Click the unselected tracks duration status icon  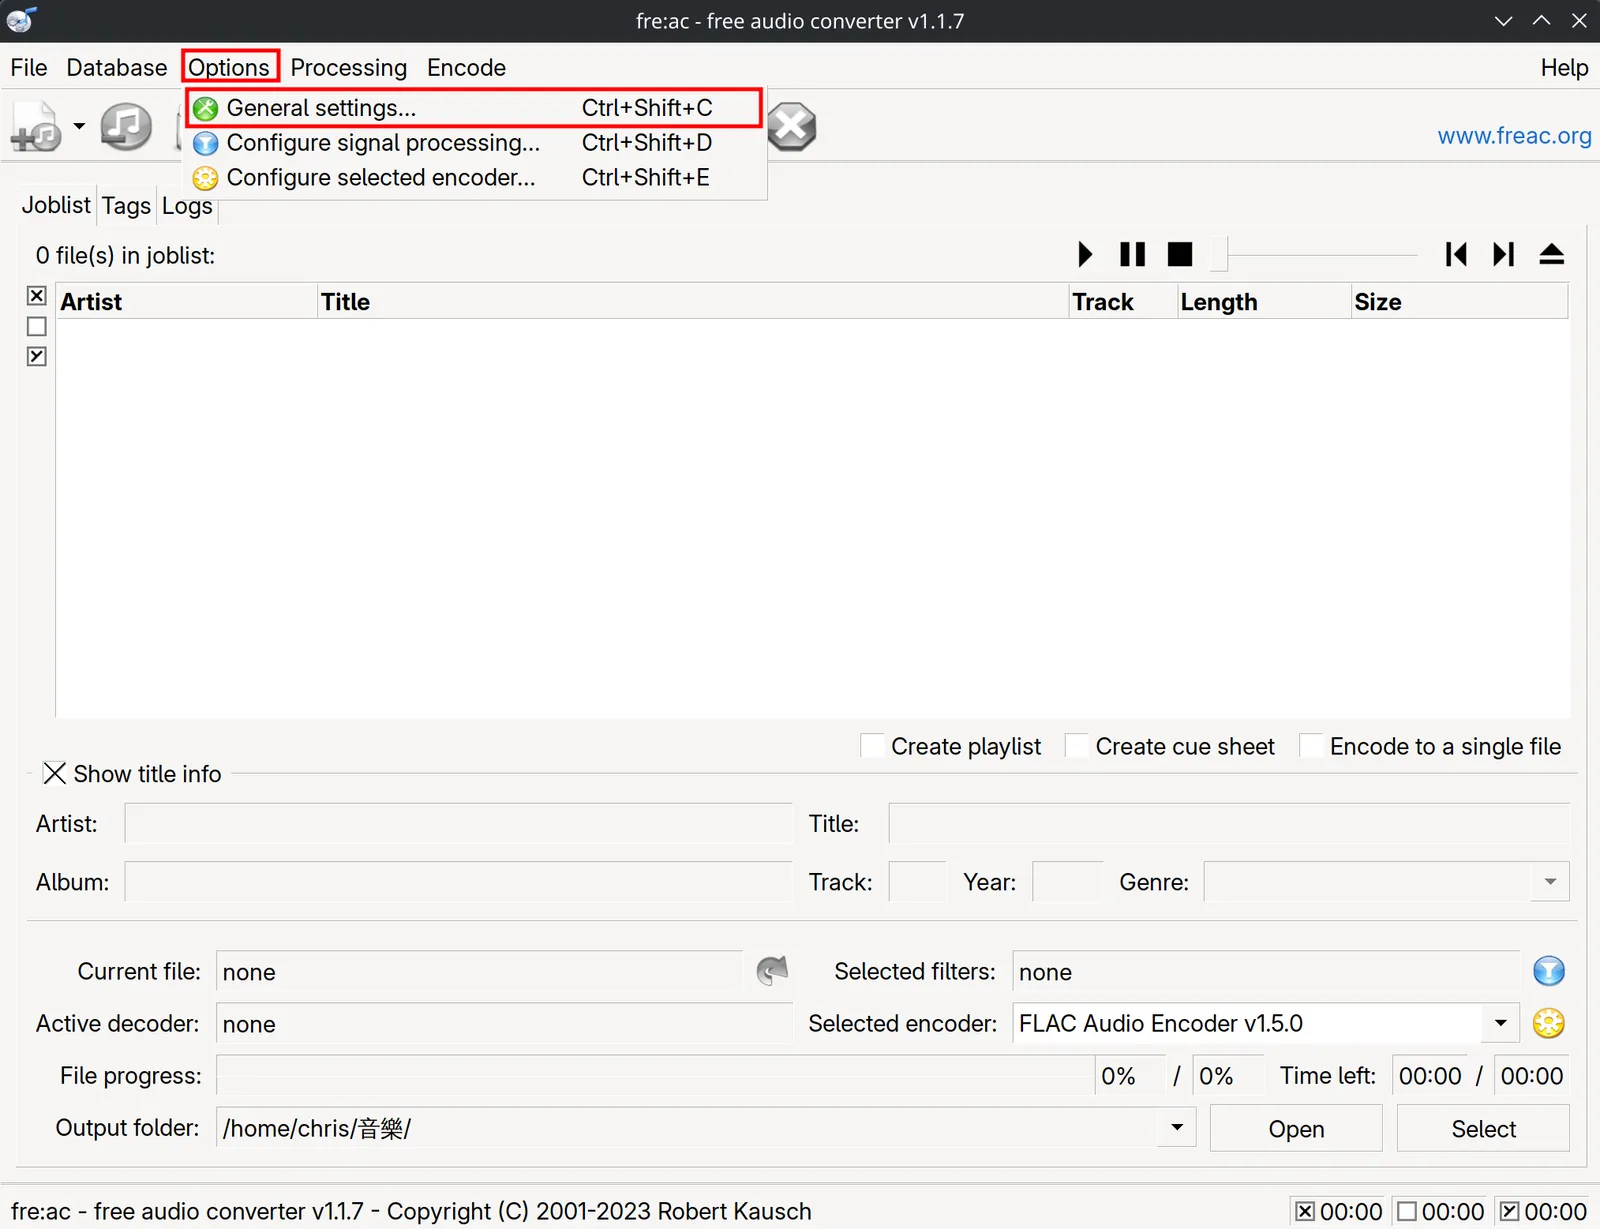tap(1407, 1212)
